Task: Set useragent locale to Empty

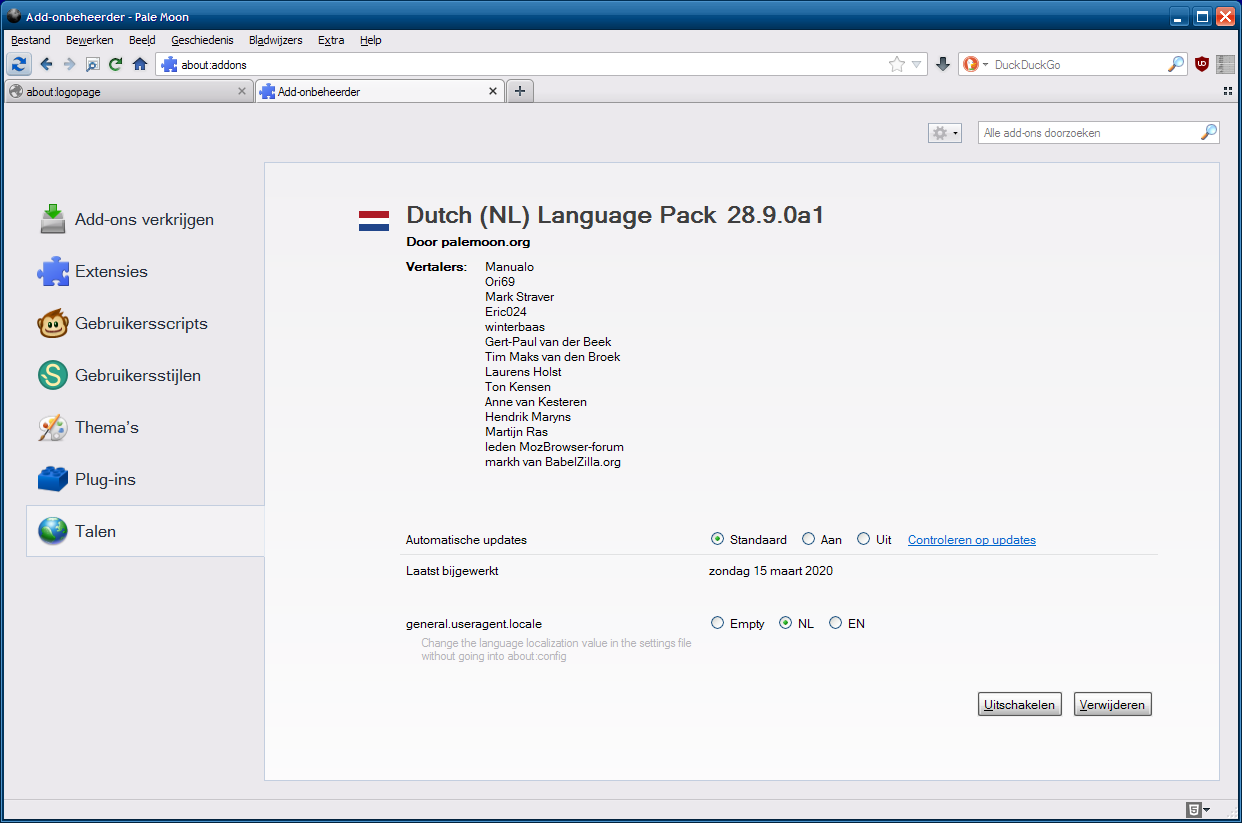Action: (x=717, y=623)
